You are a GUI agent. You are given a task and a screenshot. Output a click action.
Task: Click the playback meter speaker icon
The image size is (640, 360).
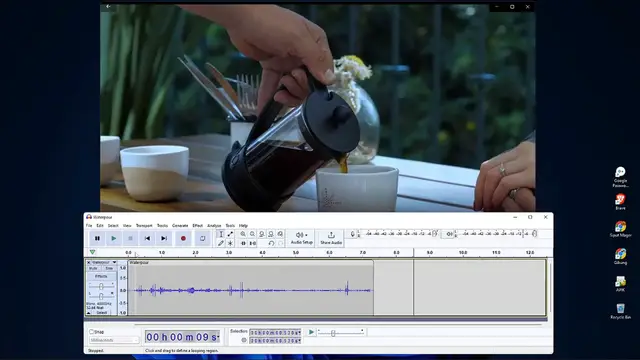click(449, 234)
